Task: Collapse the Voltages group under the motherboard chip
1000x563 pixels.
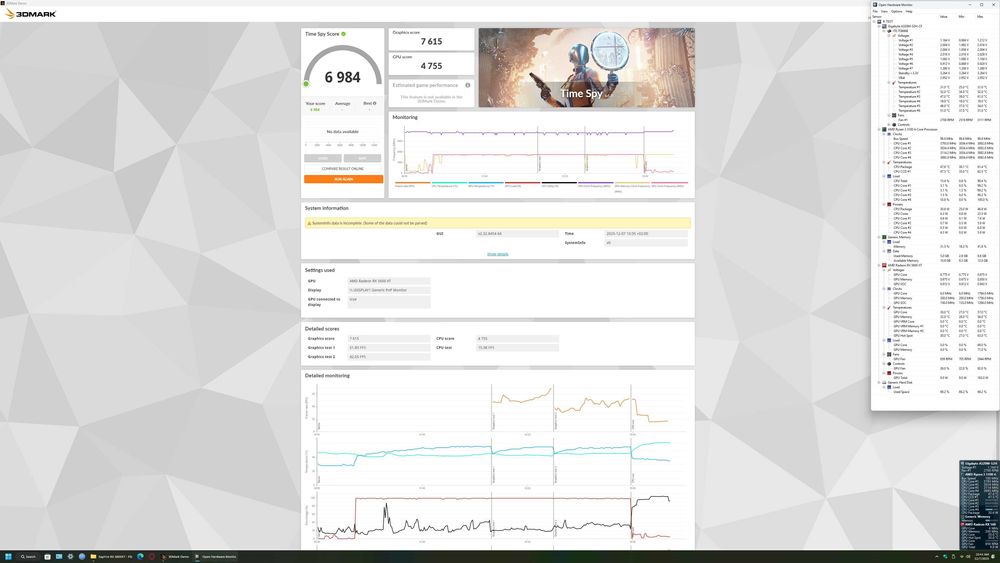Action: tap(889, 36)
